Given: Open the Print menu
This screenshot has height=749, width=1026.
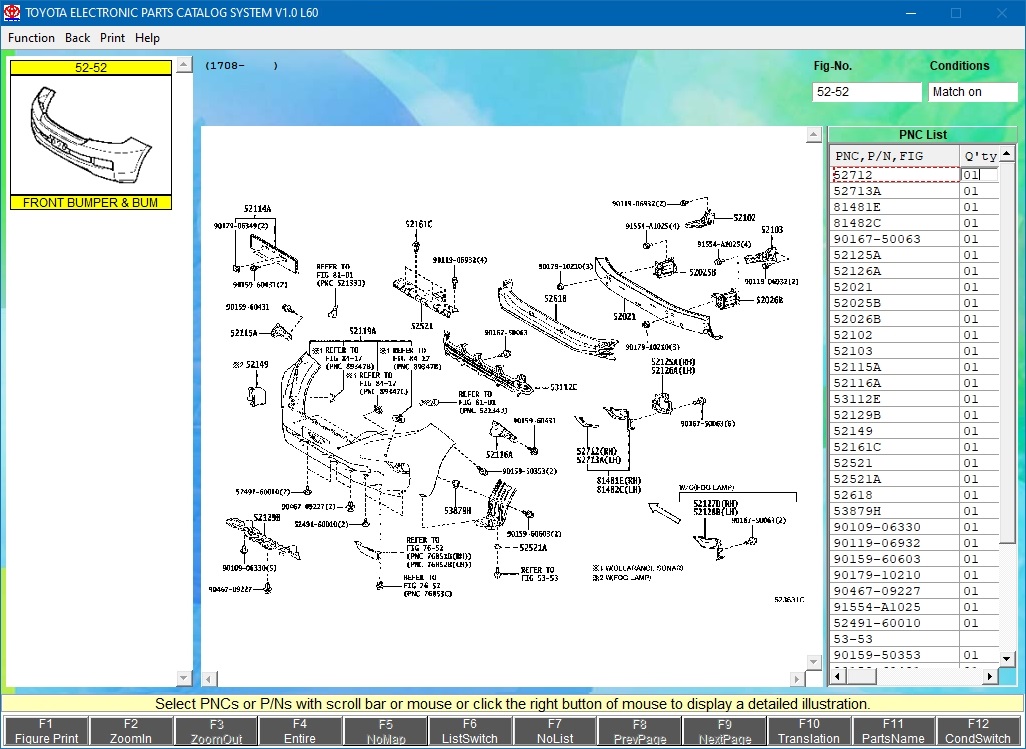Looking at the screenshot, I should [x=112, y=38].
